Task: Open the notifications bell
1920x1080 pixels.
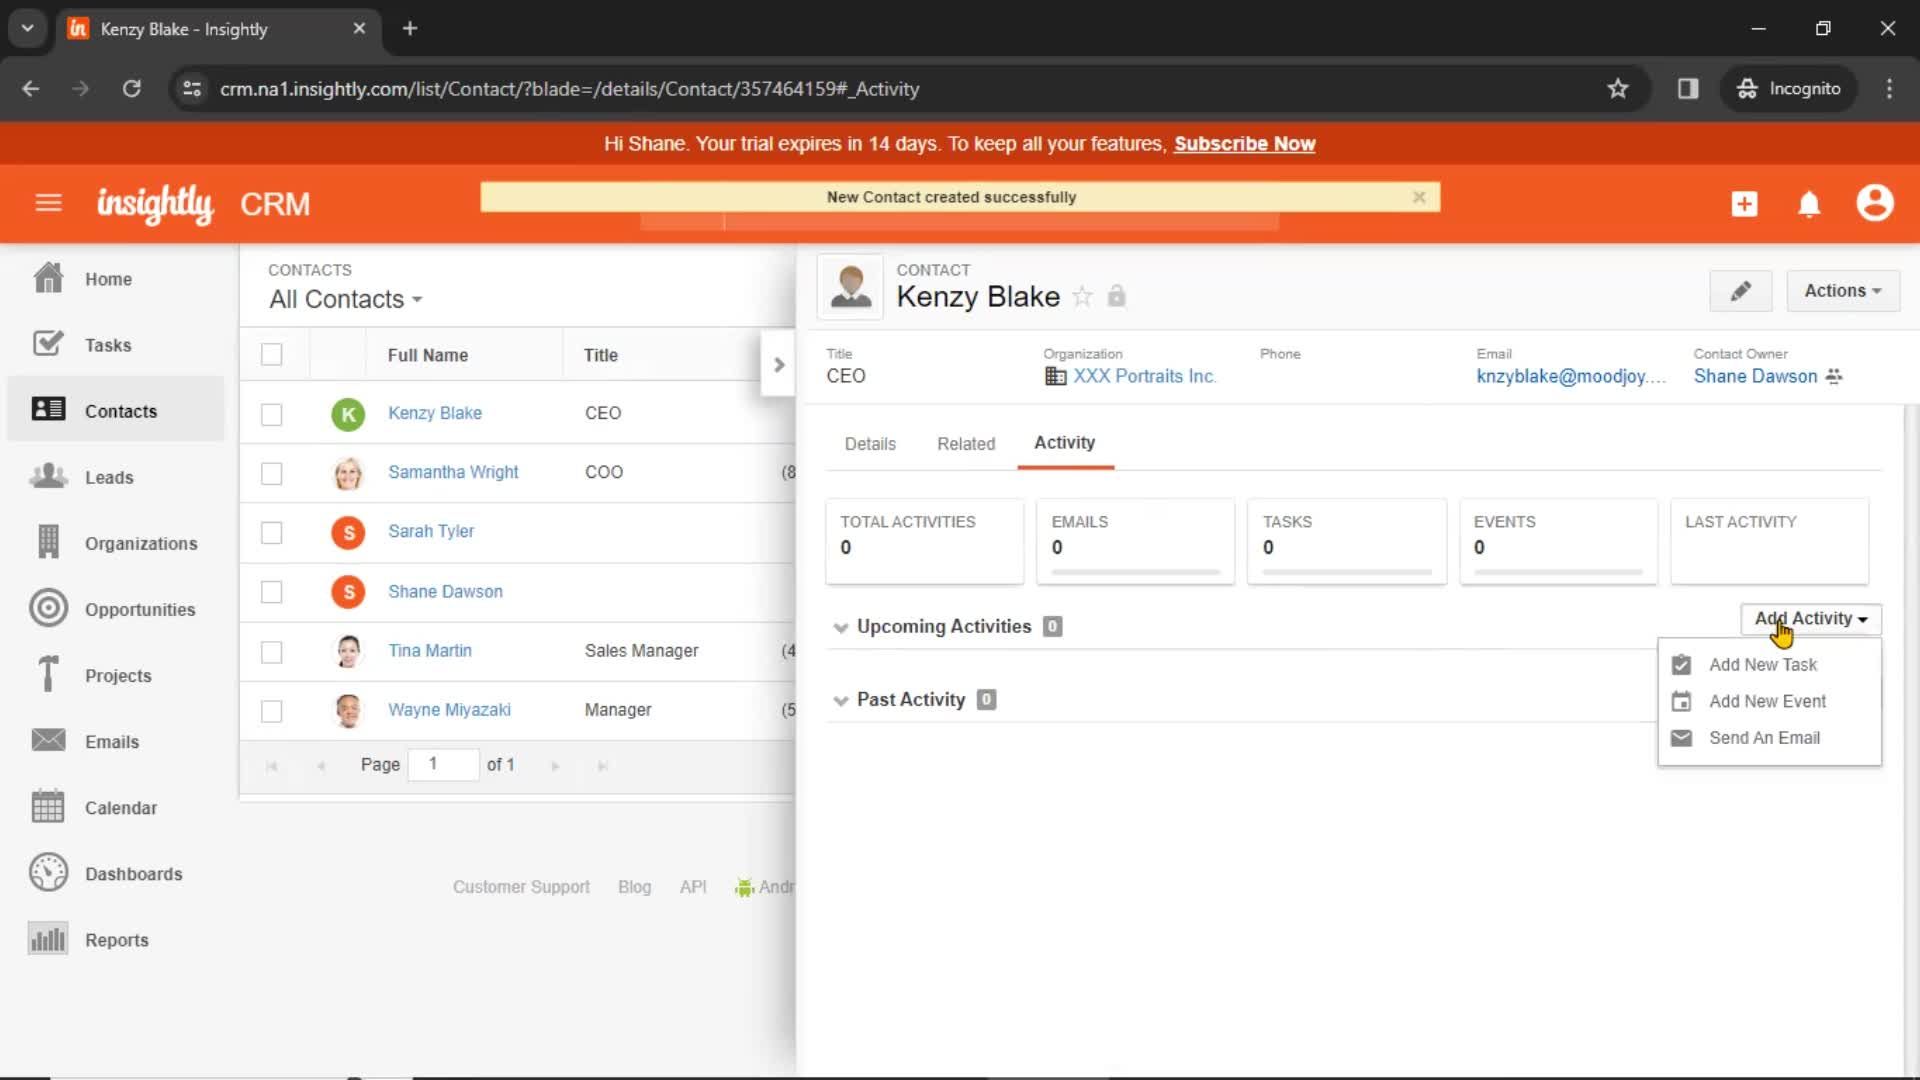Action: click(1809, 204)
